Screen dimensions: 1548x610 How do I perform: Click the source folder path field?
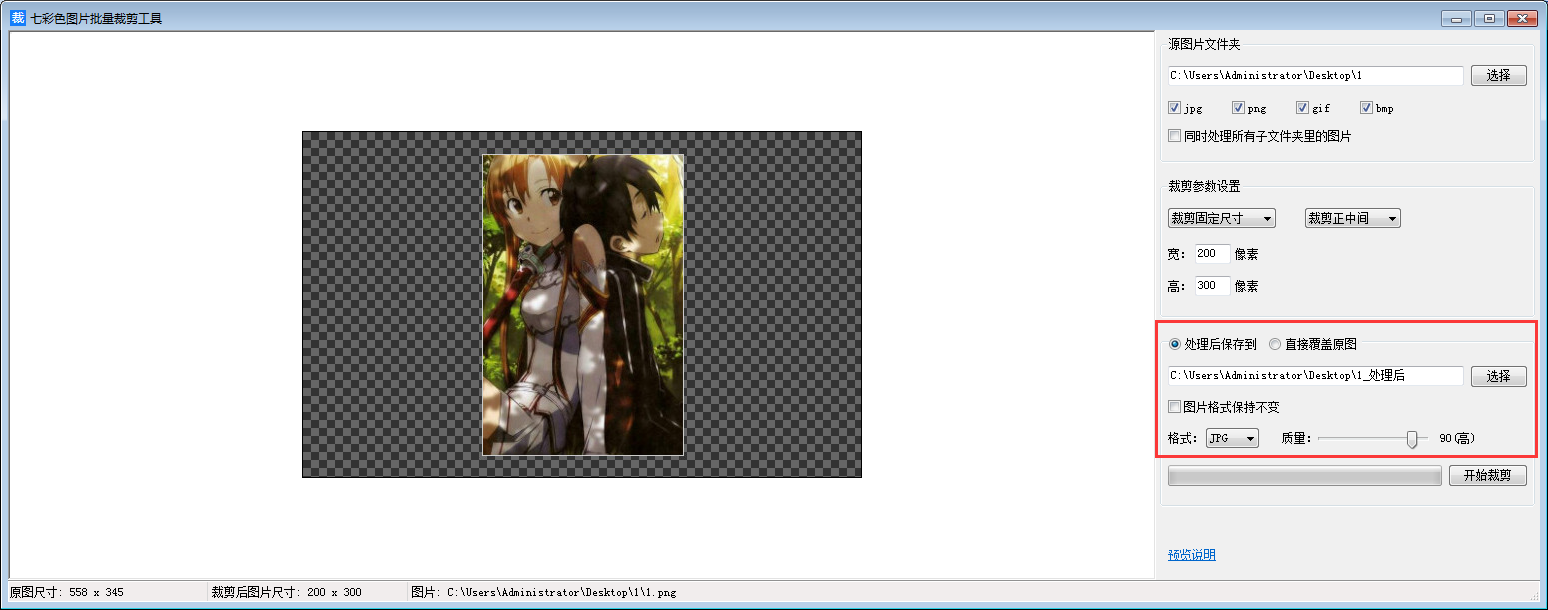1315,75
